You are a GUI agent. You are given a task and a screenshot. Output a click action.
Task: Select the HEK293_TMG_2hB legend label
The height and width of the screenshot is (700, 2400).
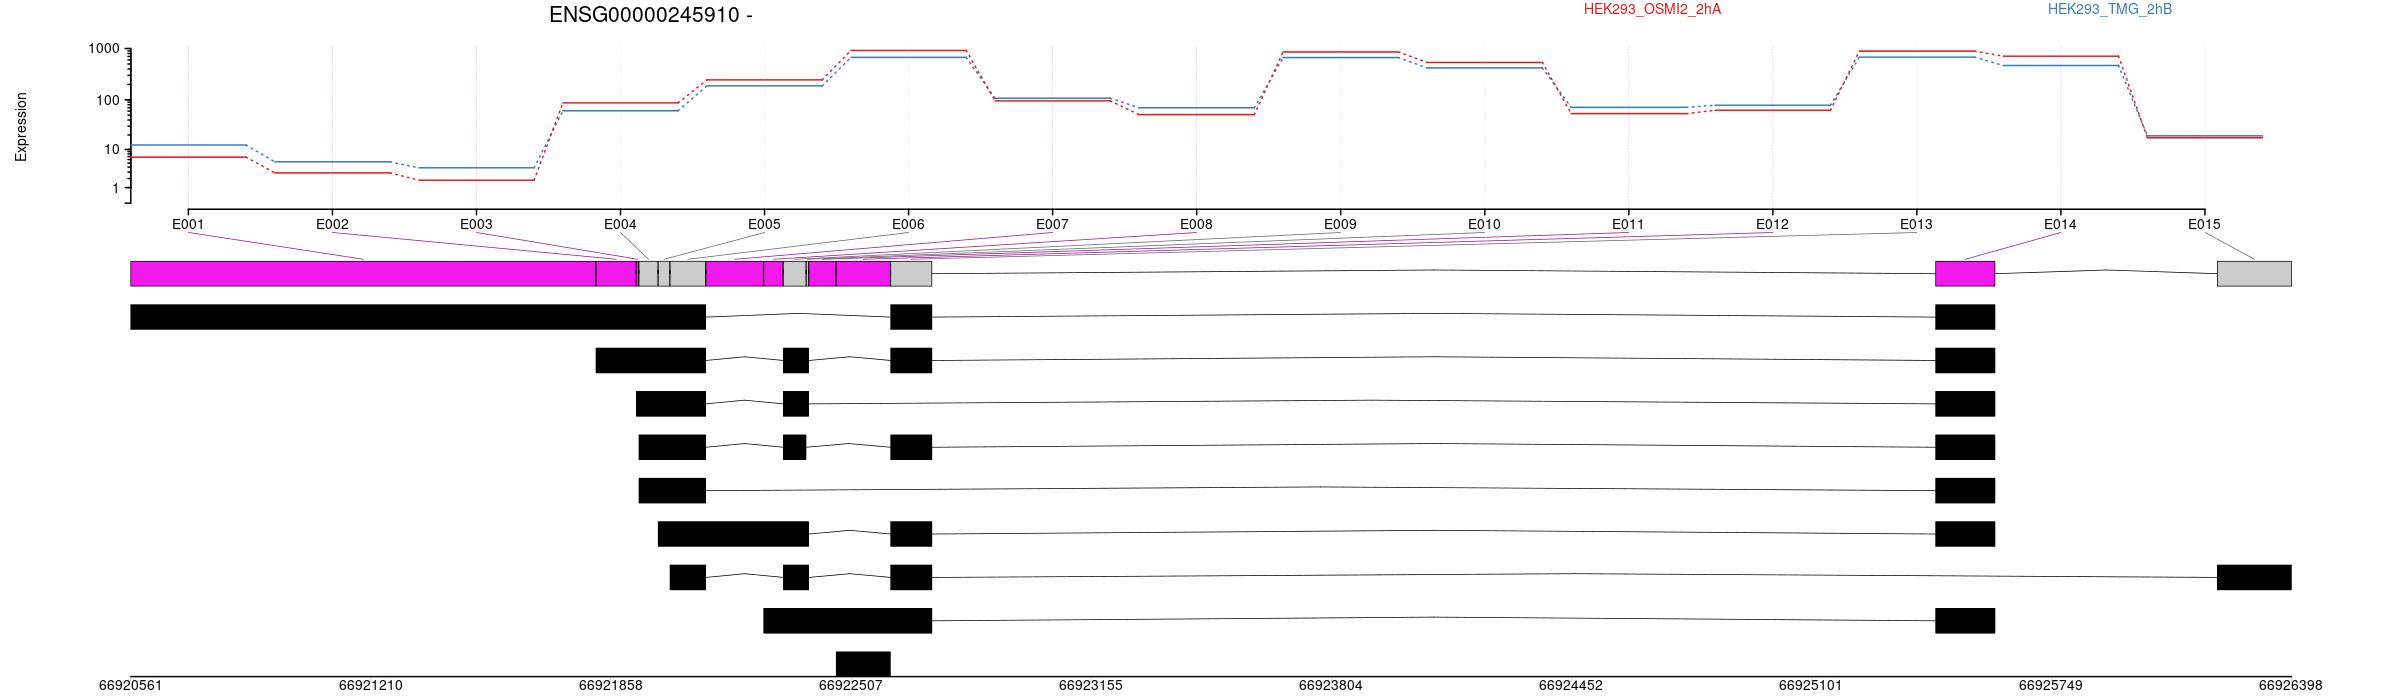[x=2110, y=9]
